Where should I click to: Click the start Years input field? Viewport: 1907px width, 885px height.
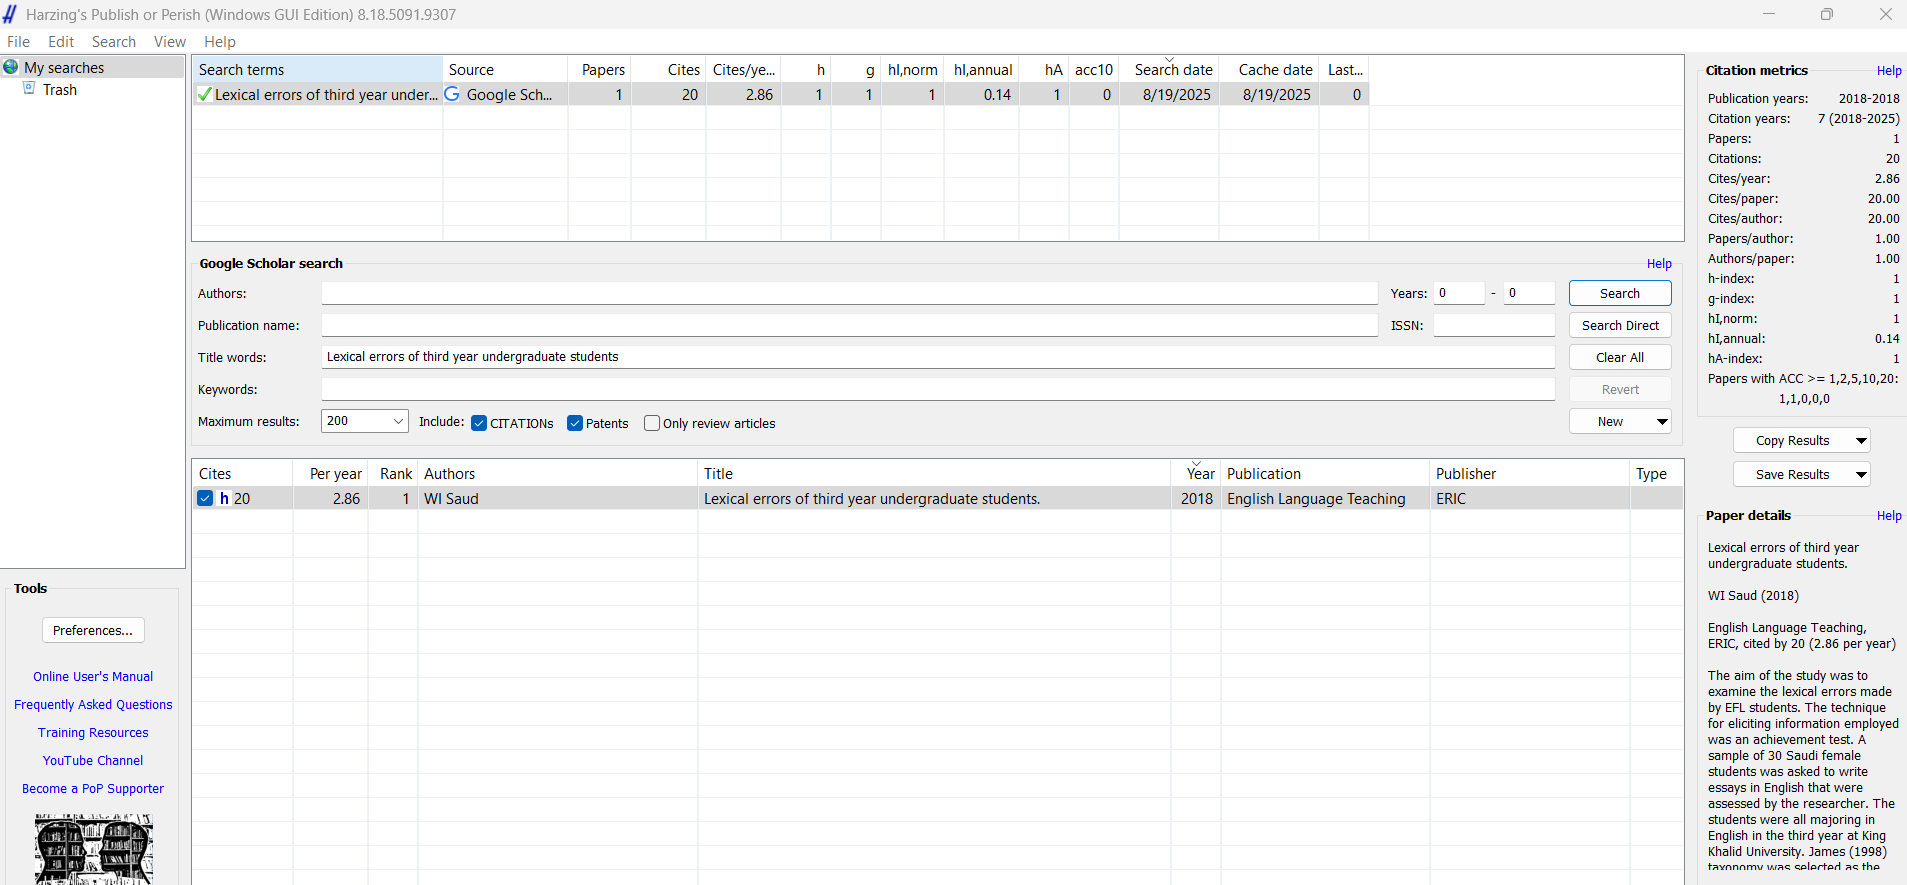pos(1459,293)
